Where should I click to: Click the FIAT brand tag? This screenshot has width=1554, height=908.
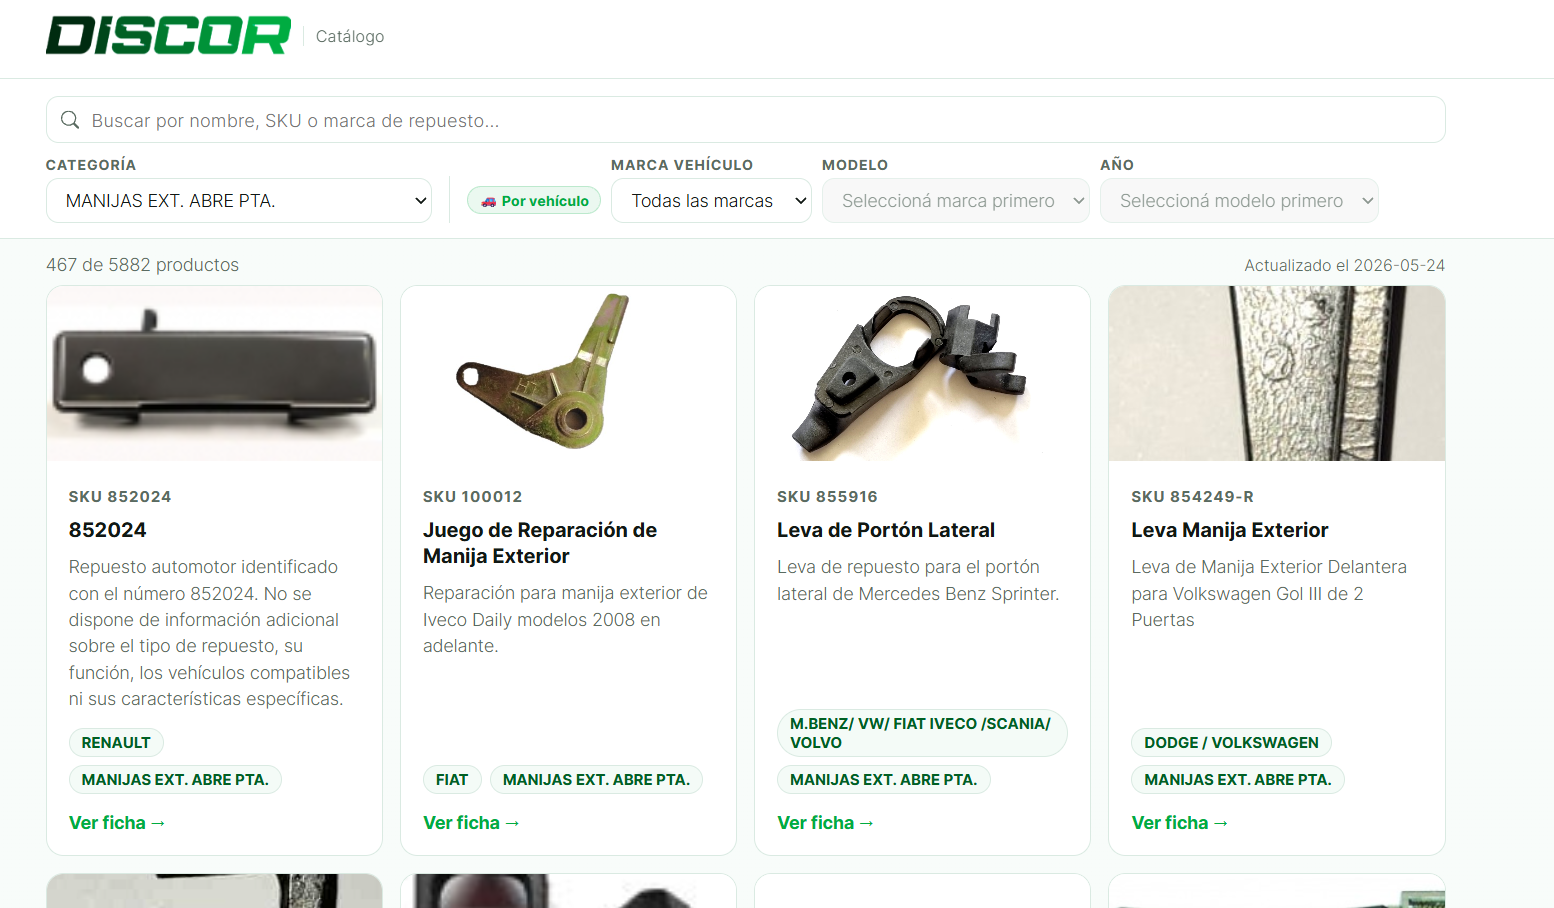(452, 780)
